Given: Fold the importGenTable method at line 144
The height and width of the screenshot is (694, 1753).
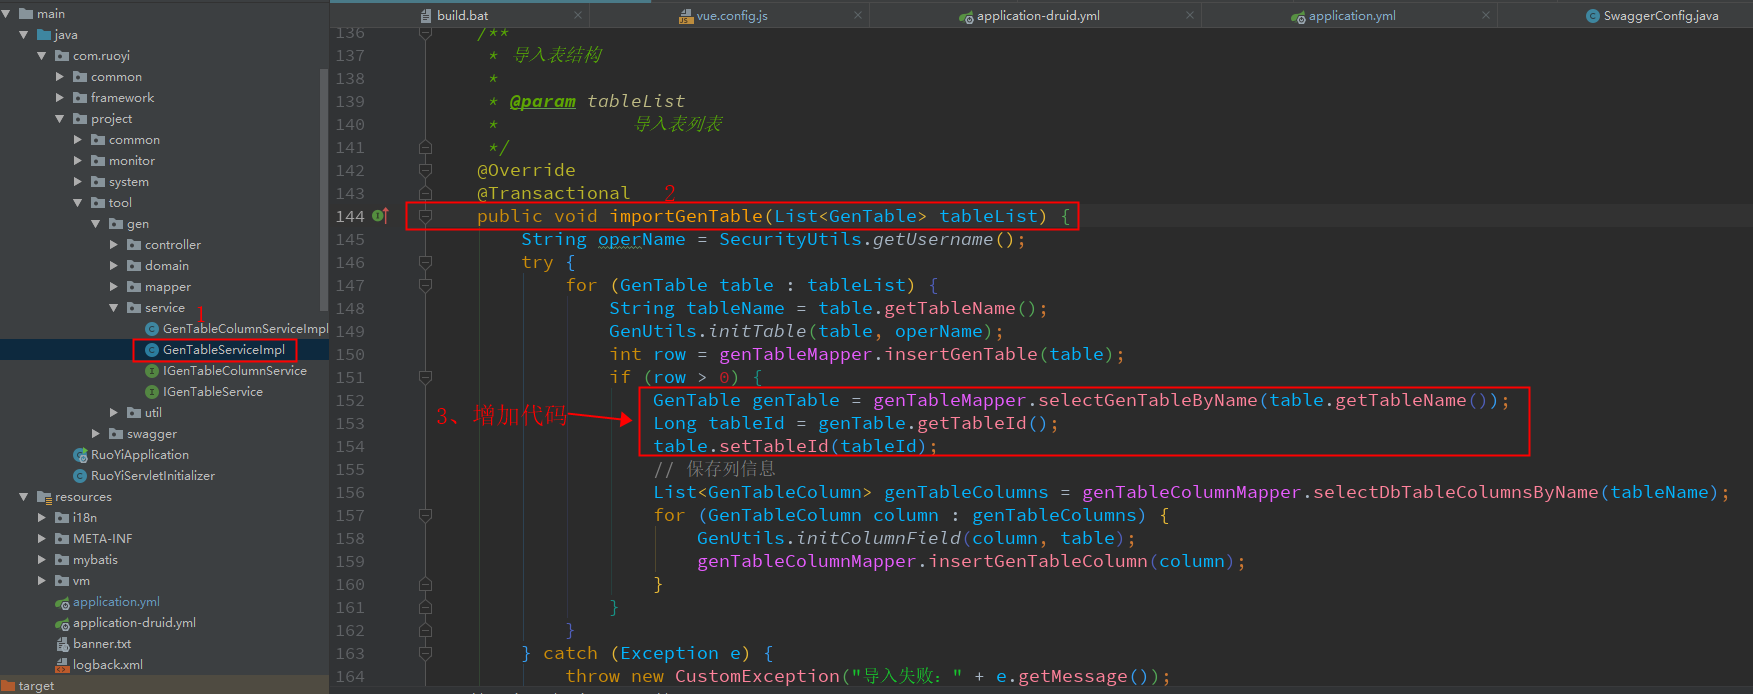Looking at the screenshot, I should click(x=425, y=216).
